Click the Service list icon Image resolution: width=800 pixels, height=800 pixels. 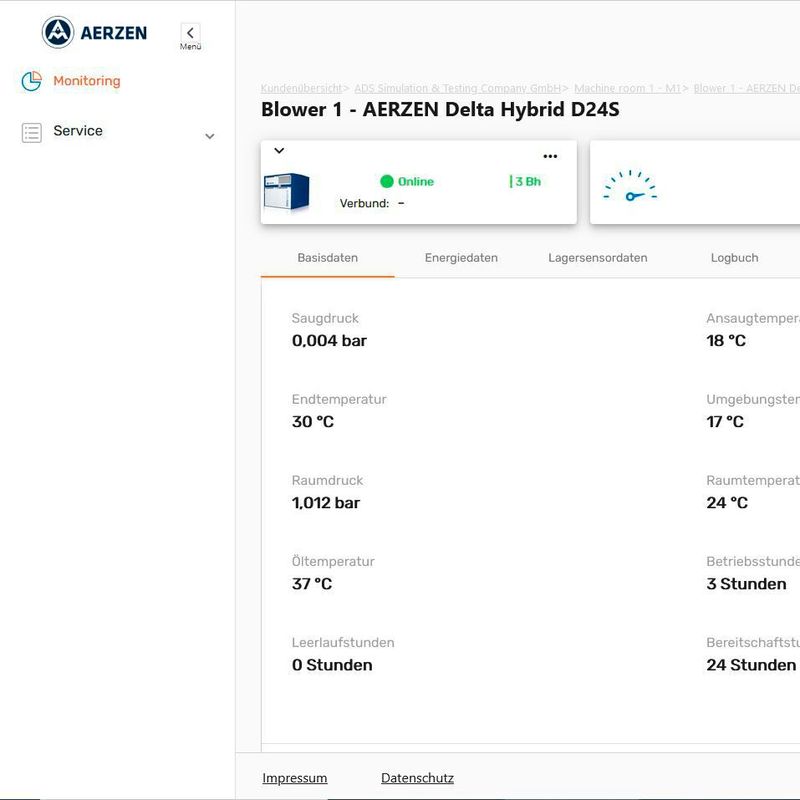point(32,132)
